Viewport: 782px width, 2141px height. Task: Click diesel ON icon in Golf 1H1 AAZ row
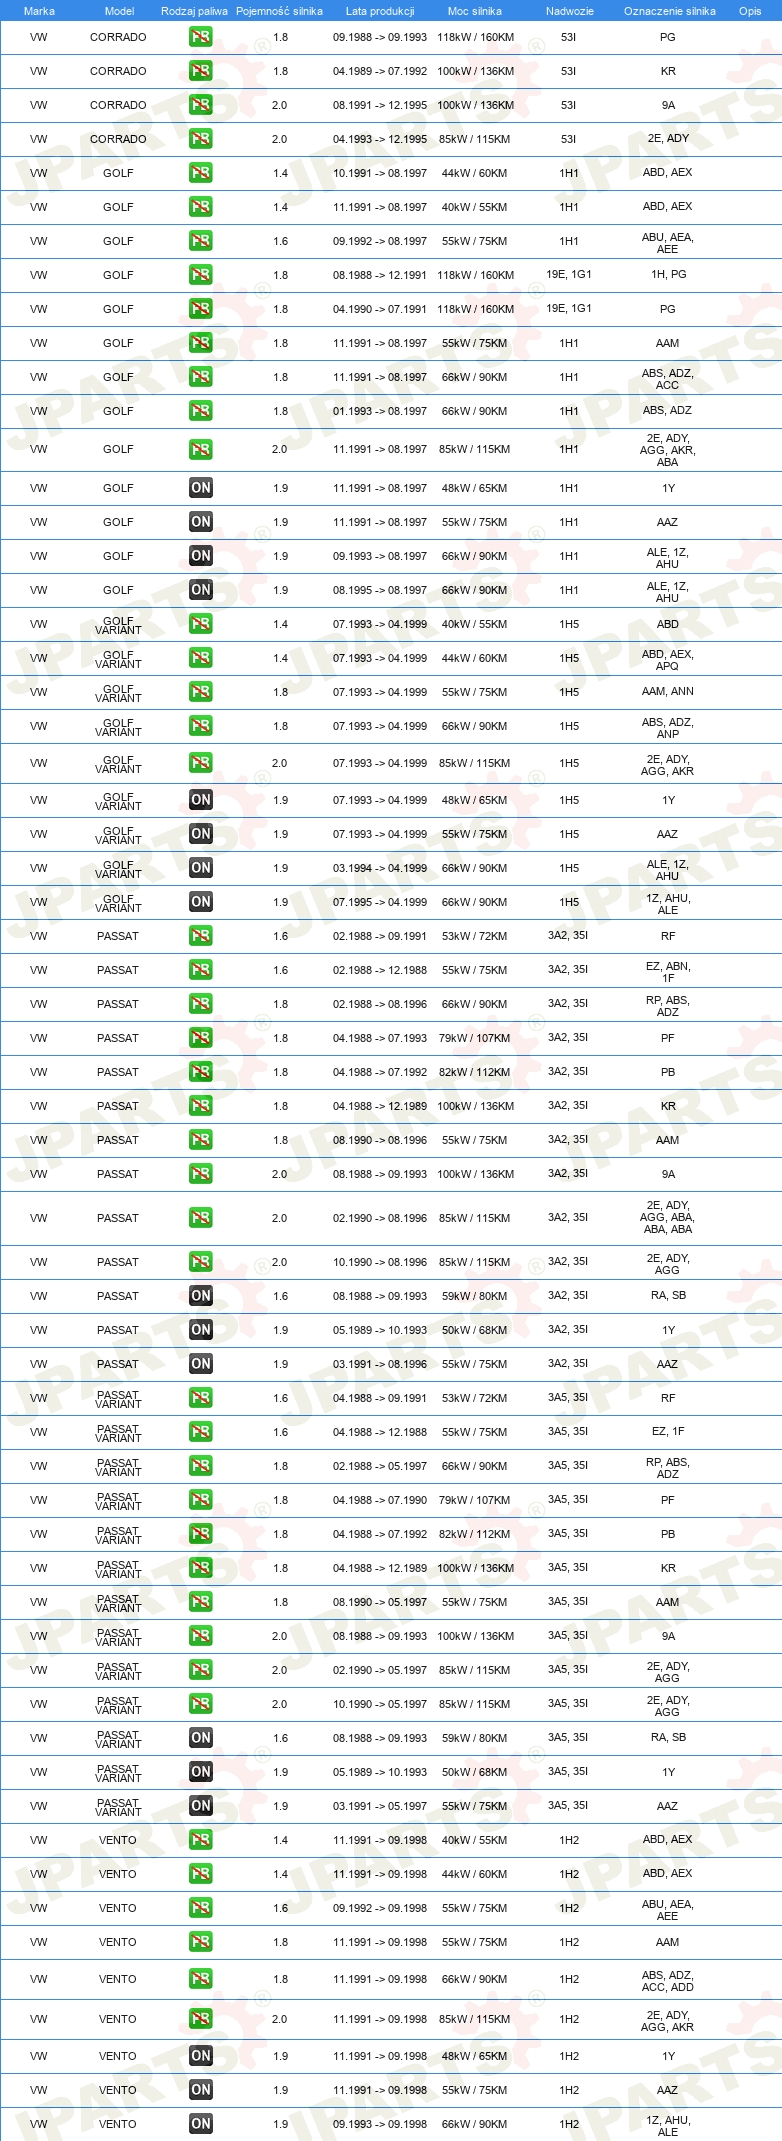click(x=200, y=522)
